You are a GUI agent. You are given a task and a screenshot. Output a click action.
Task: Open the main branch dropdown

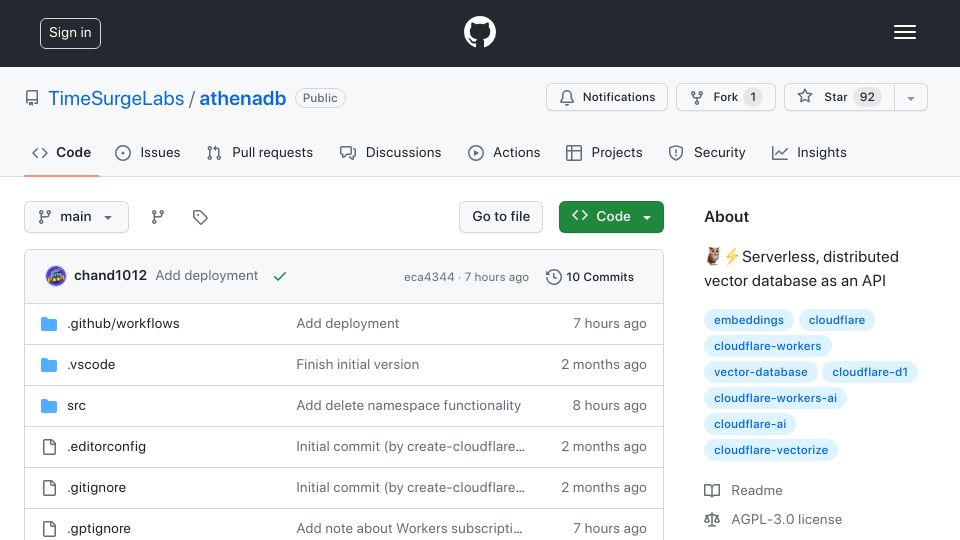(77, 217)
